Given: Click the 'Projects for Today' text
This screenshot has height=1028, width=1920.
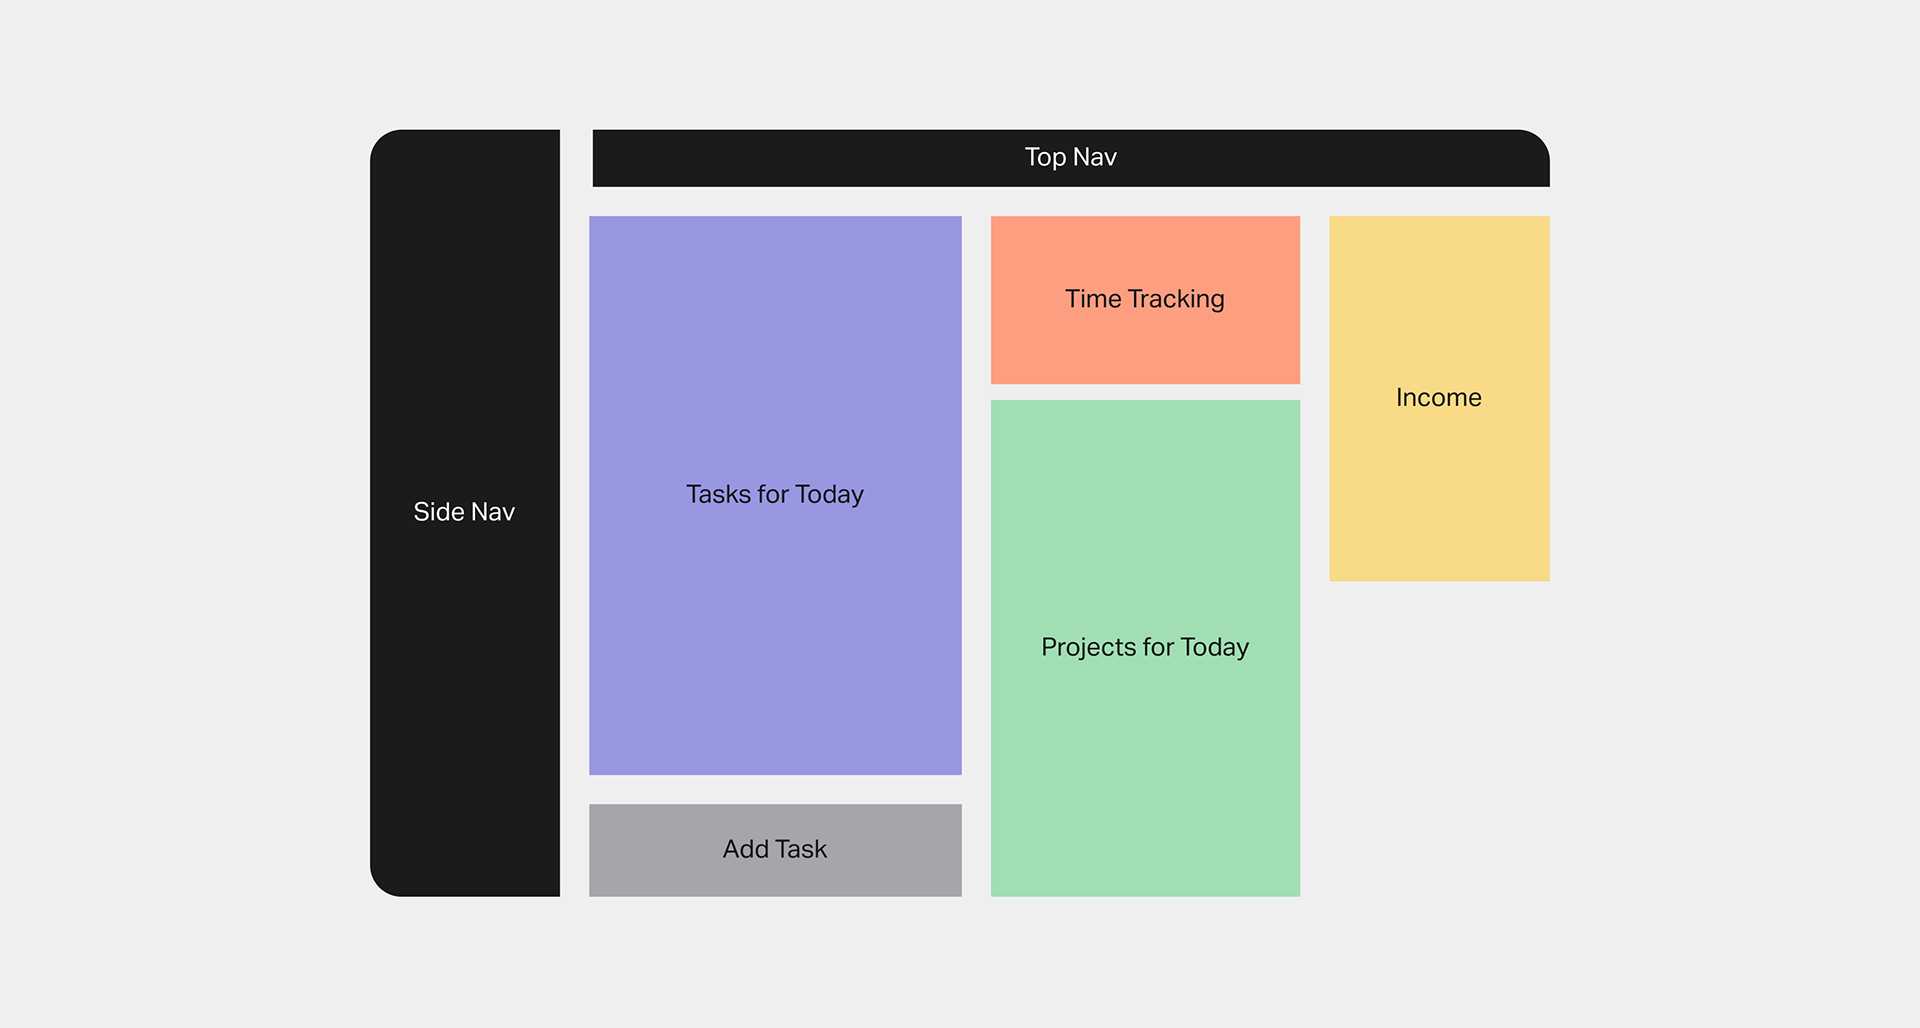Looking at the screenshot, I should point(1145,647).
